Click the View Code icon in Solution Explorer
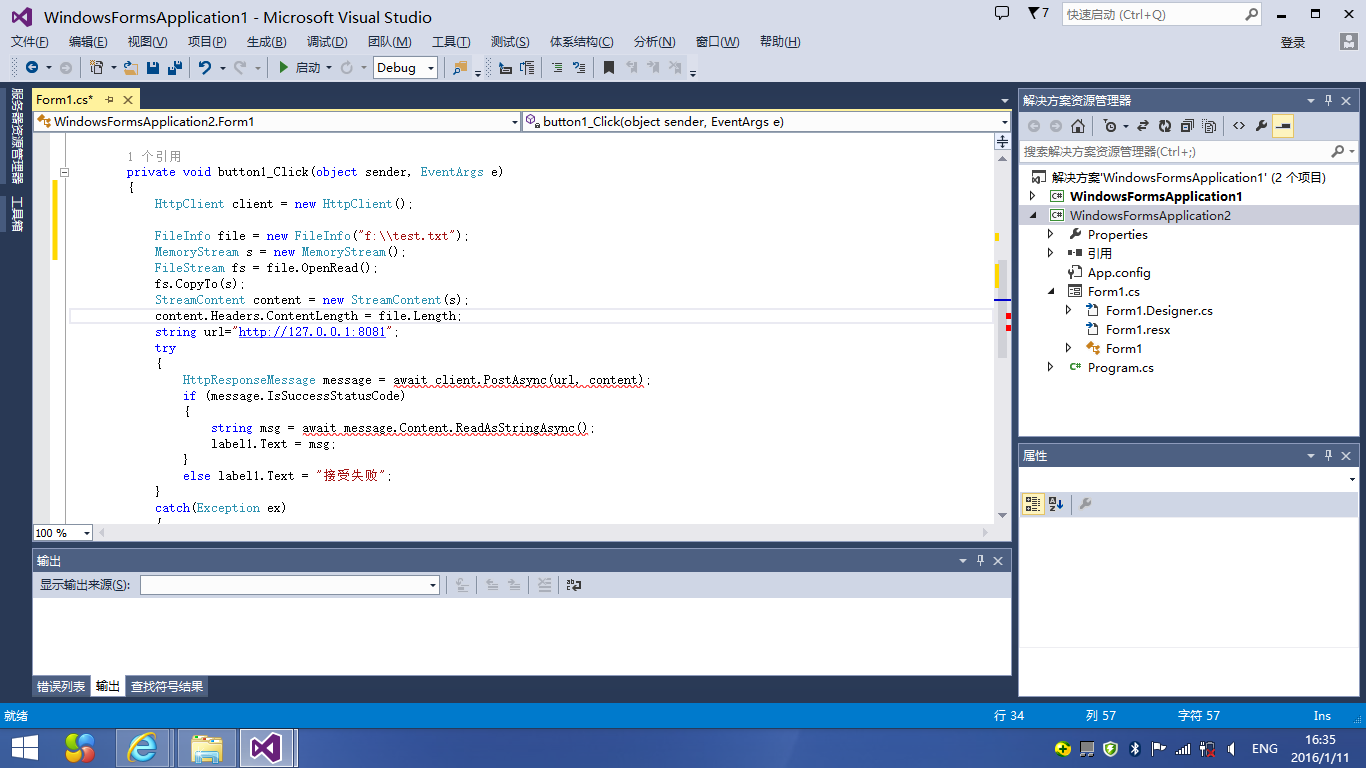This screenshot has width=1366, height=768. tap(1238, 126)
